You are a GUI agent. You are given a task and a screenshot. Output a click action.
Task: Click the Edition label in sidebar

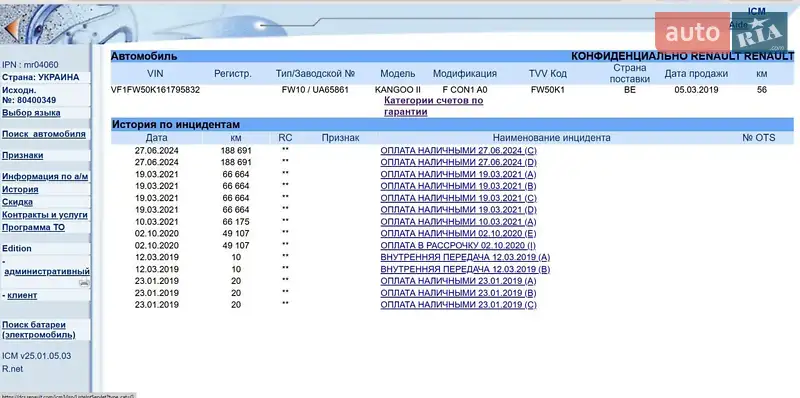click(x=17, y=248)
